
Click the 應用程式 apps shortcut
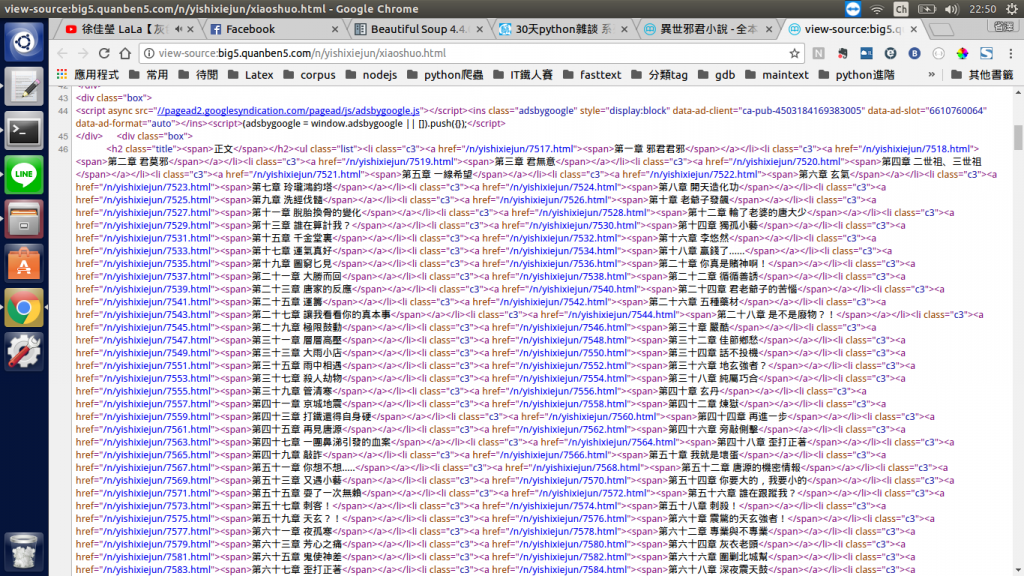pyautogui.click(x=89, y=74)
